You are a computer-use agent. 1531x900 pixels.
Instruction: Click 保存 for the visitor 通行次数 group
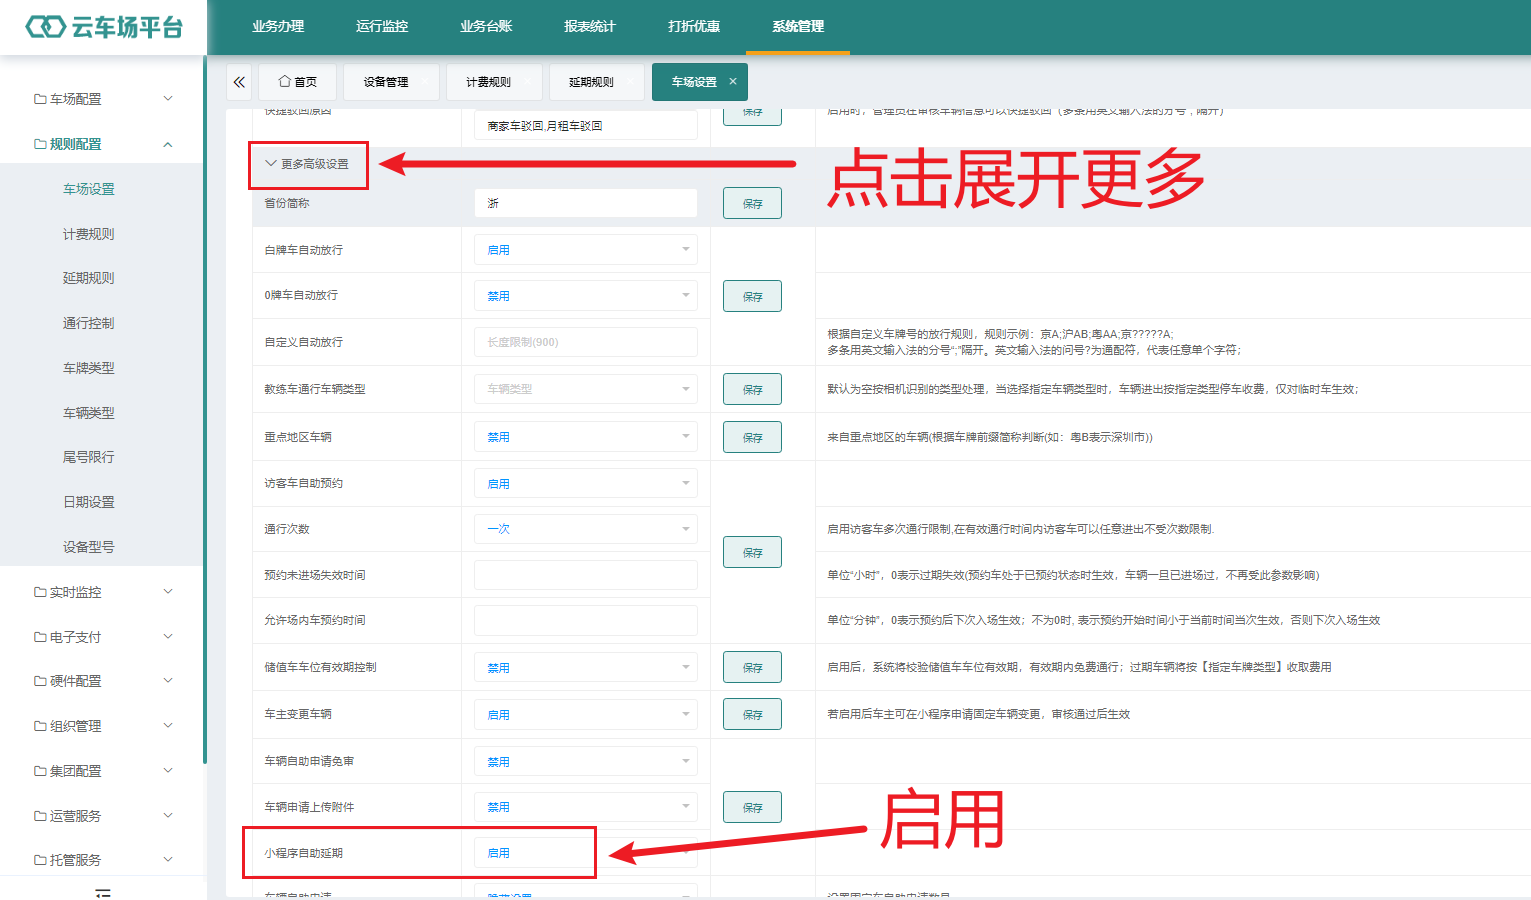click(752, 552)
